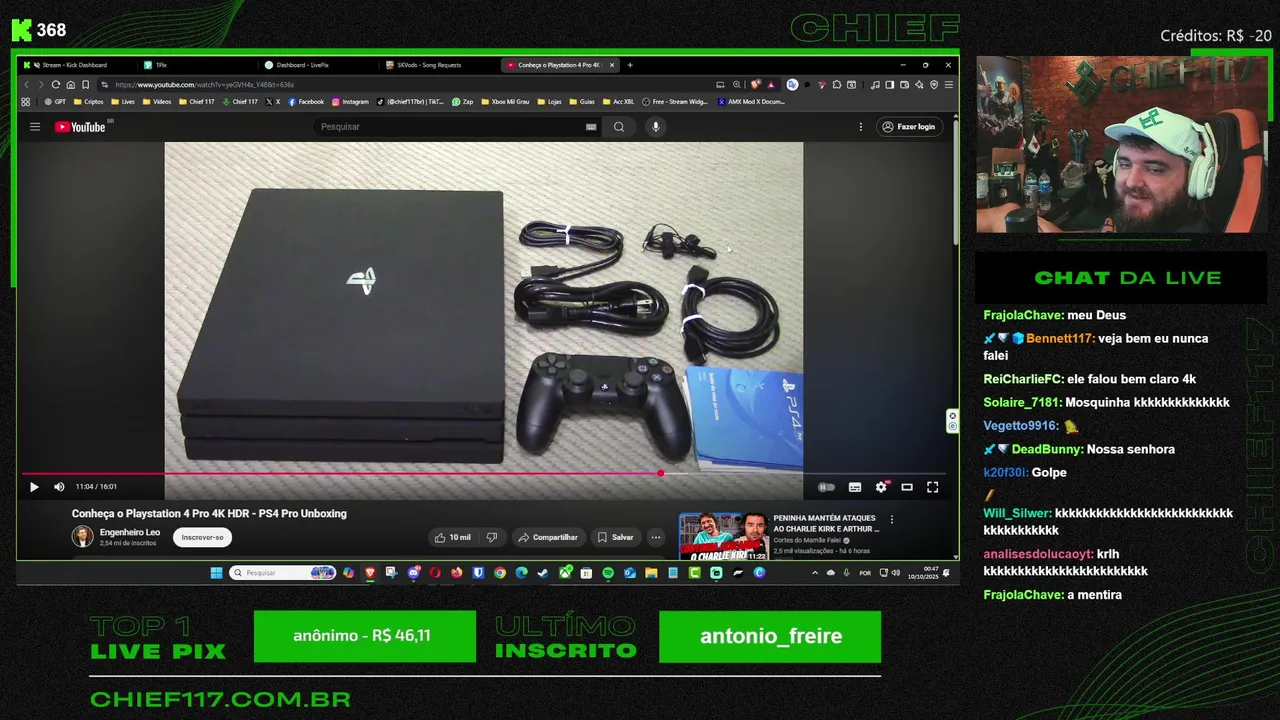Play the YouTube video
Image resolution: width=1280 pixels, height=720 pixels.
pos(34,487)
